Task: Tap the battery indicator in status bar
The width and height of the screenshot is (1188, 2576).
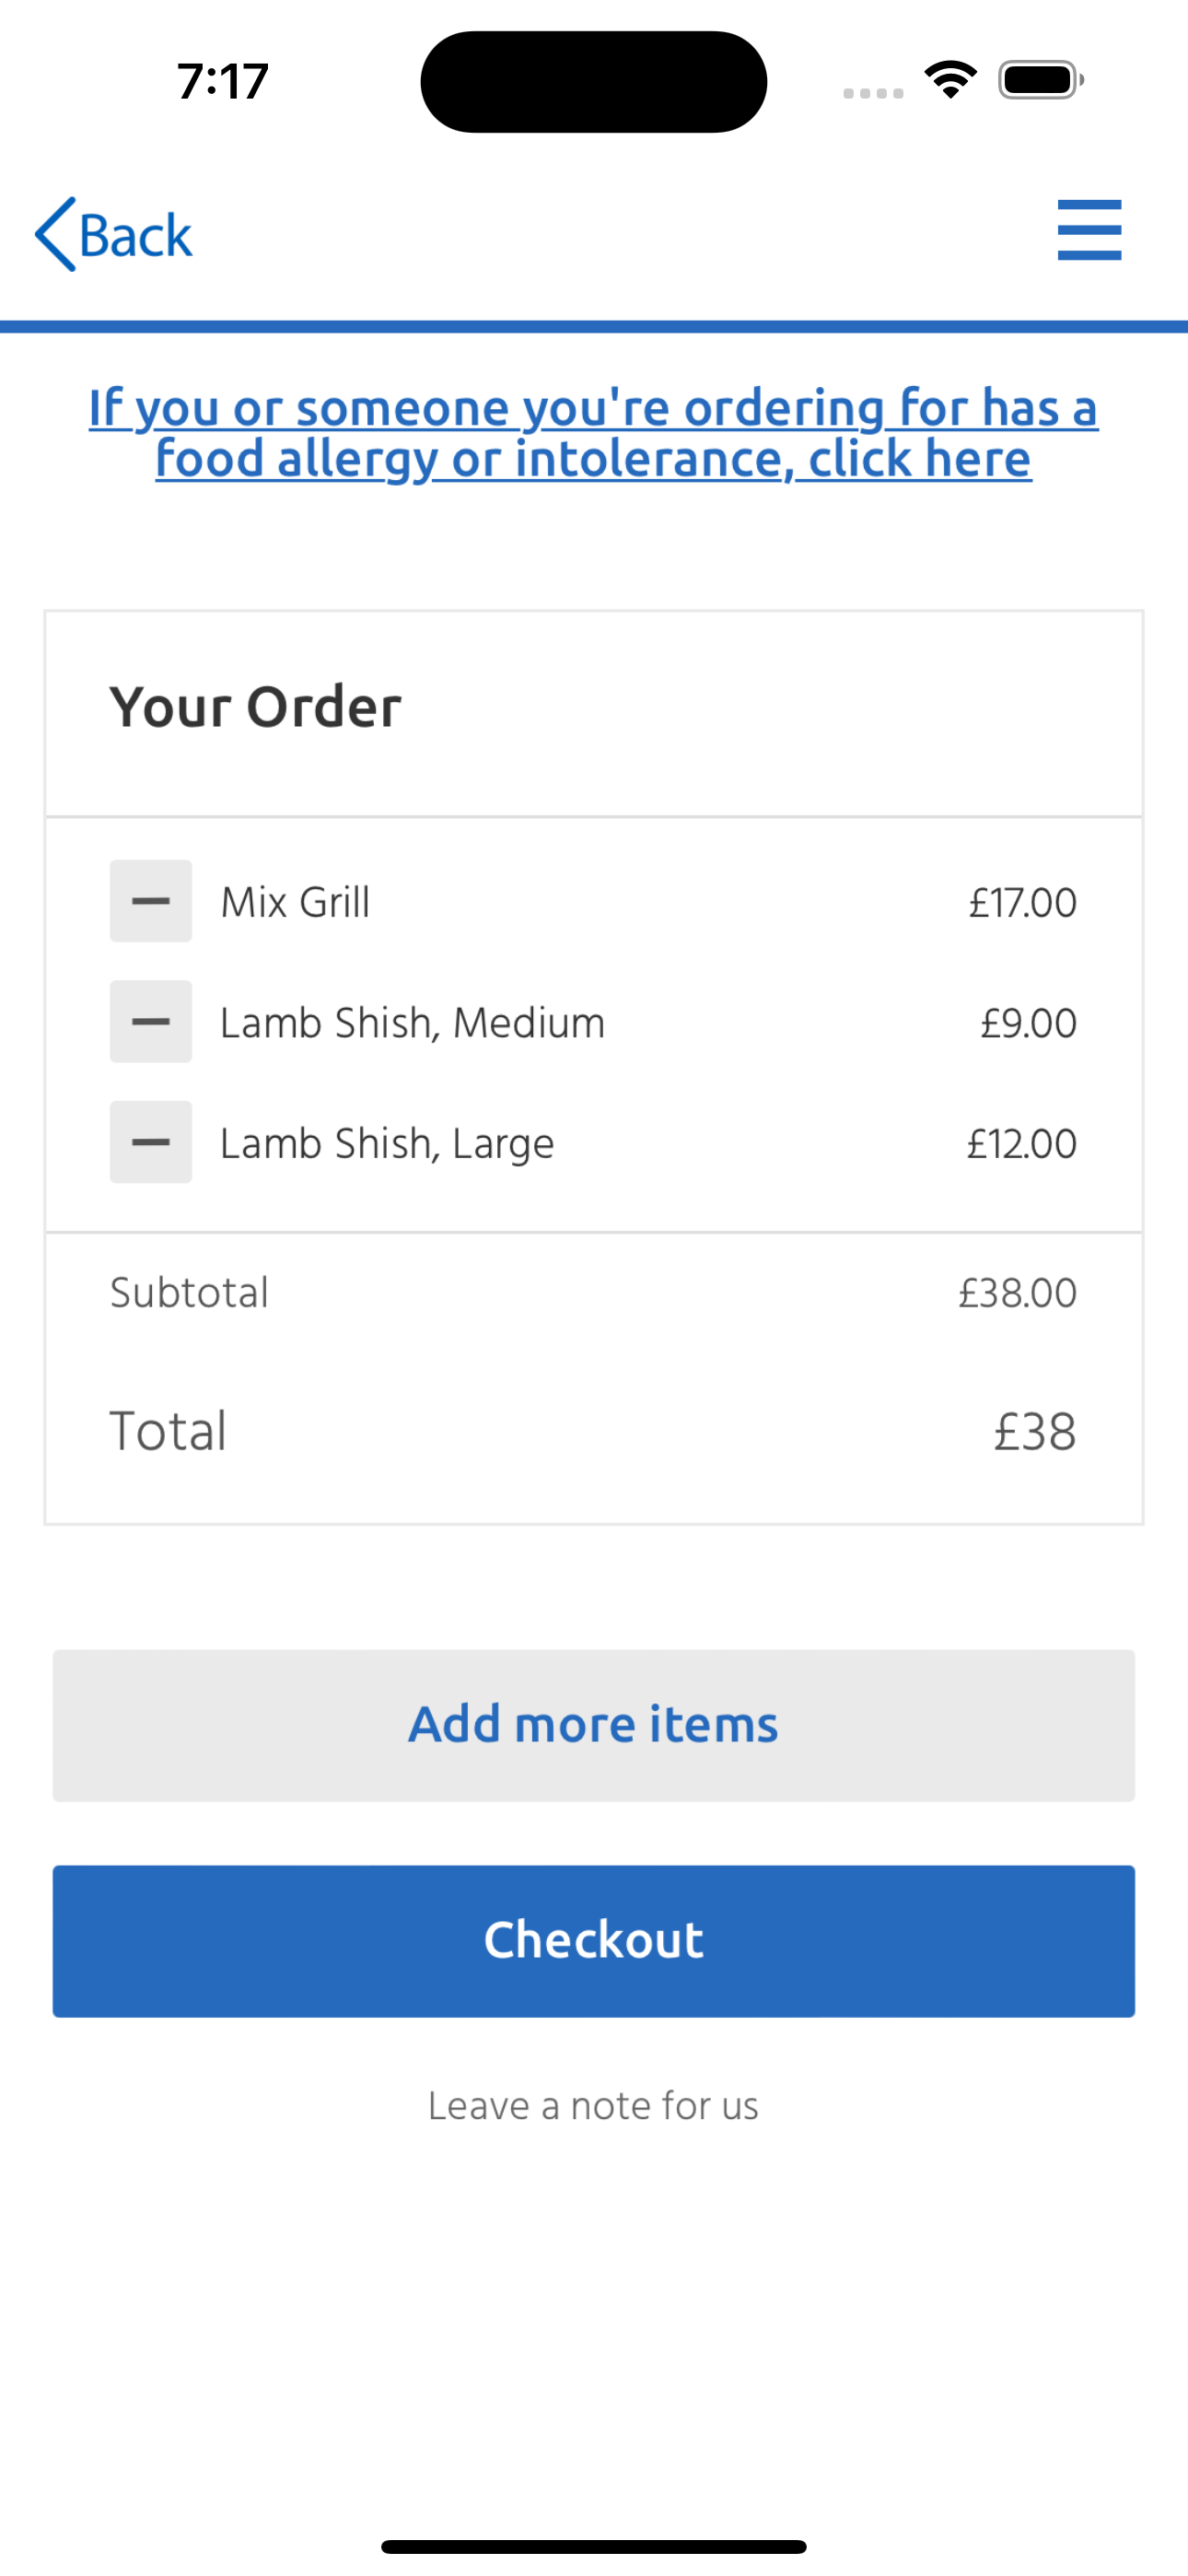Action: pyautogui.click(x=1041, y=80)
